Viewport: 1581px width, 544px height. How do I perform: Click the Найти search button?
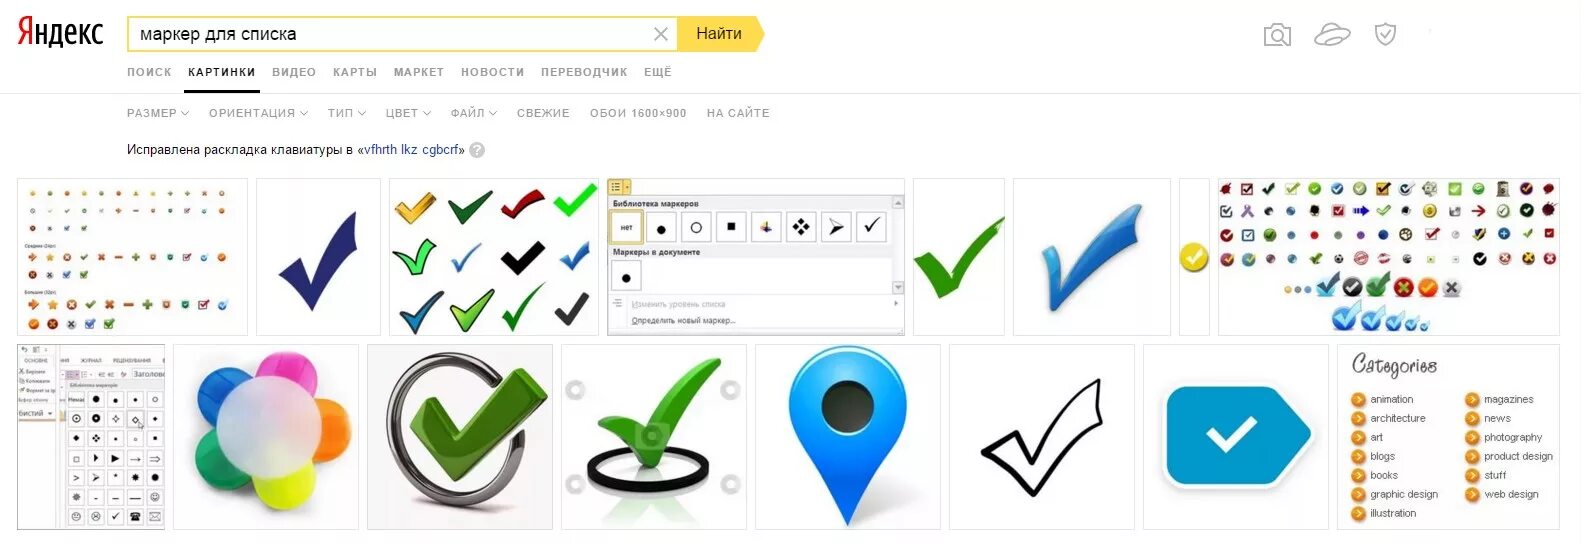tap(720, 34)
